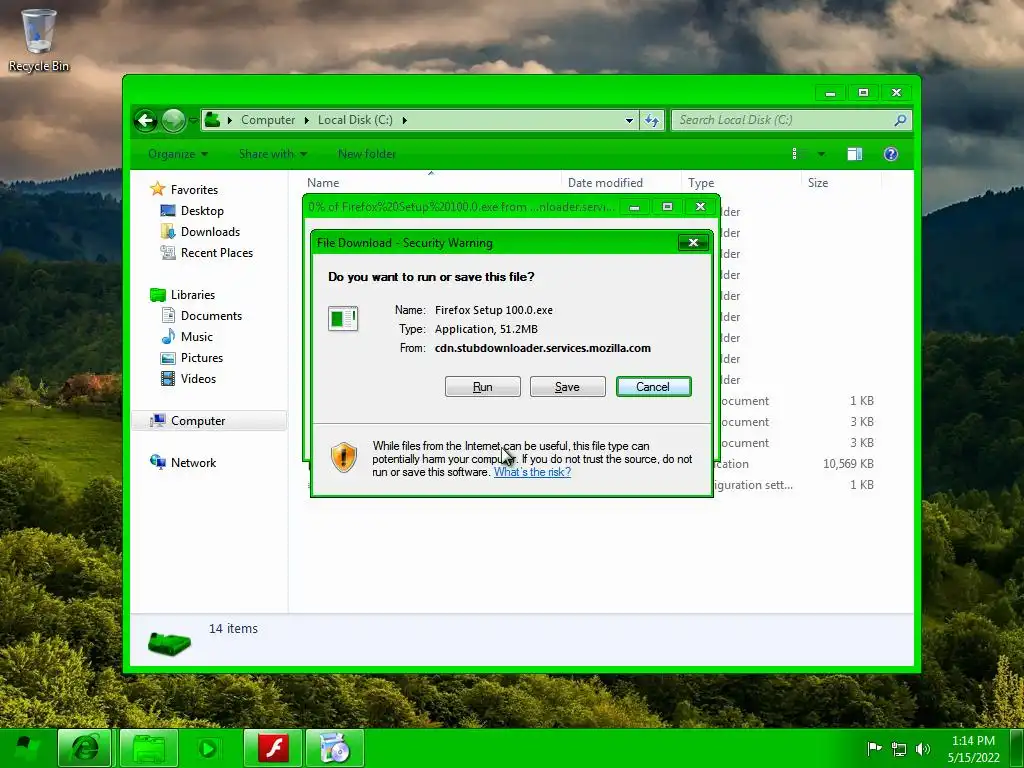Screen dimensions: 1024x768
Task: Focus the Search Local Disk (C:) field
Action: tap(782, 120)
